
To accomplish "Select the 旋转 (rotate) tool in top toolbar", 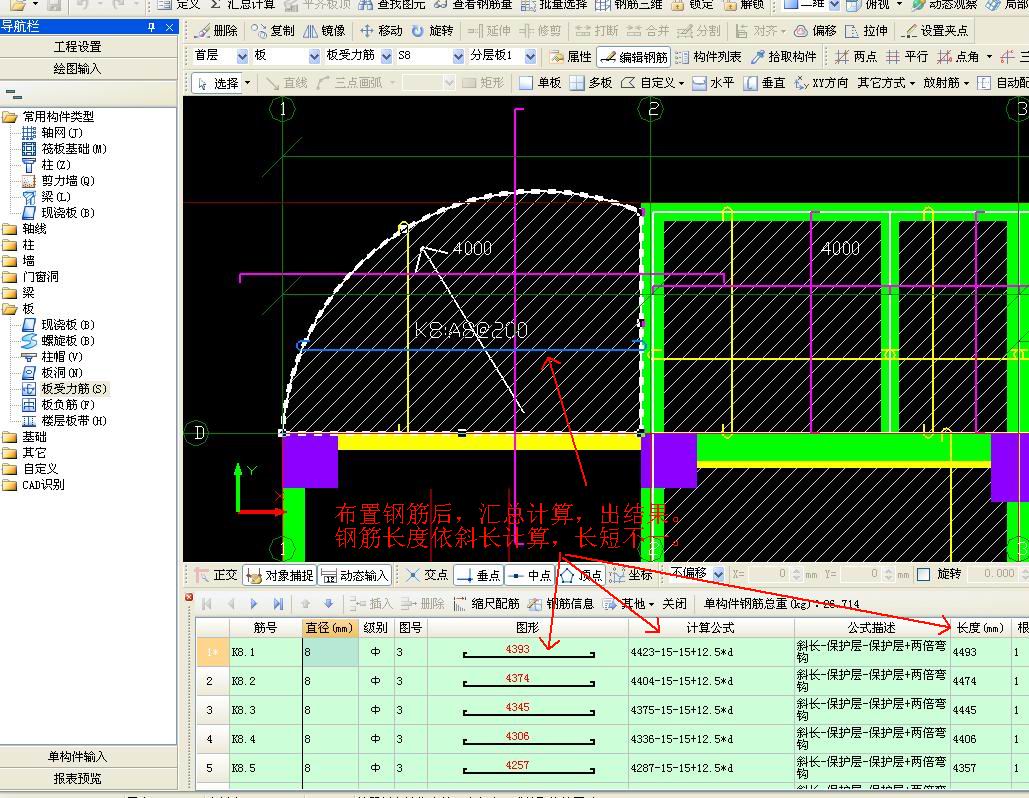I will pos(432,31).
